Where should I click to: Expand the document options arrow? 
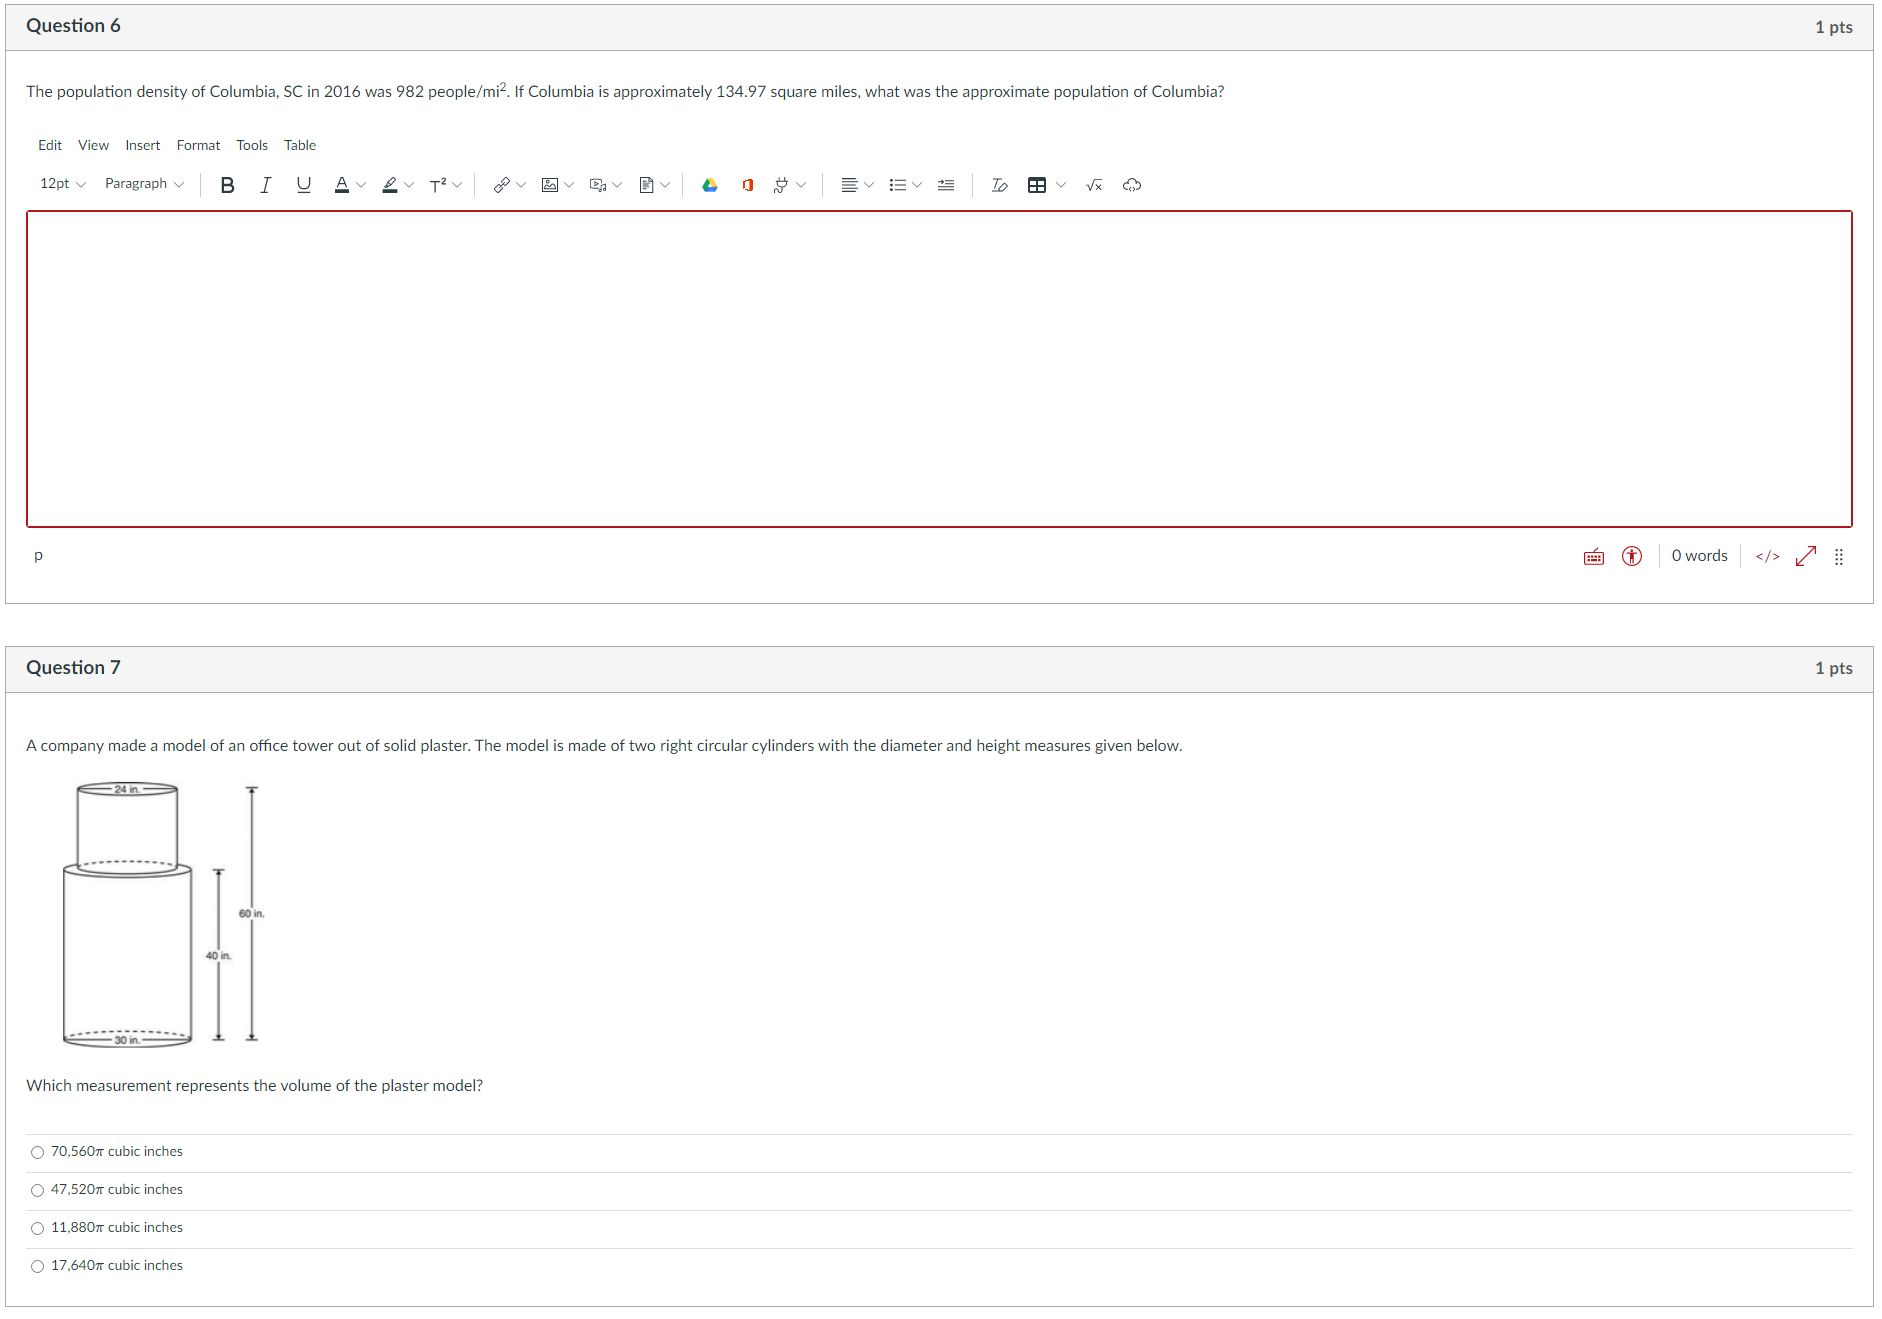tap(665, 185)
